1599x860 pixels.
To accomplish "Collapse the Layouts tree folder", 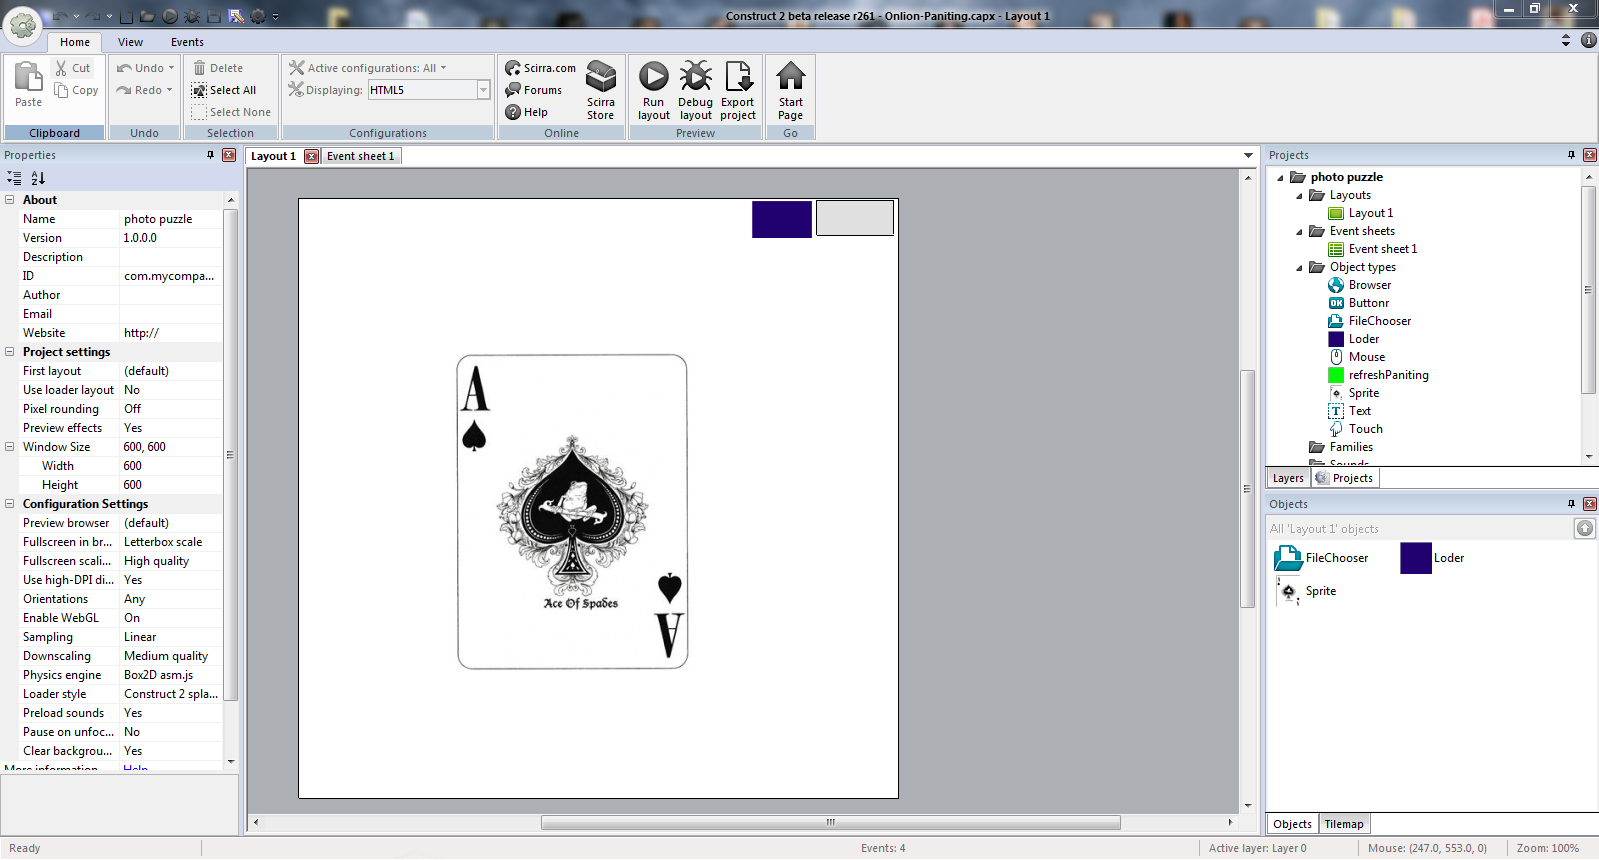I will (1299, 196).
